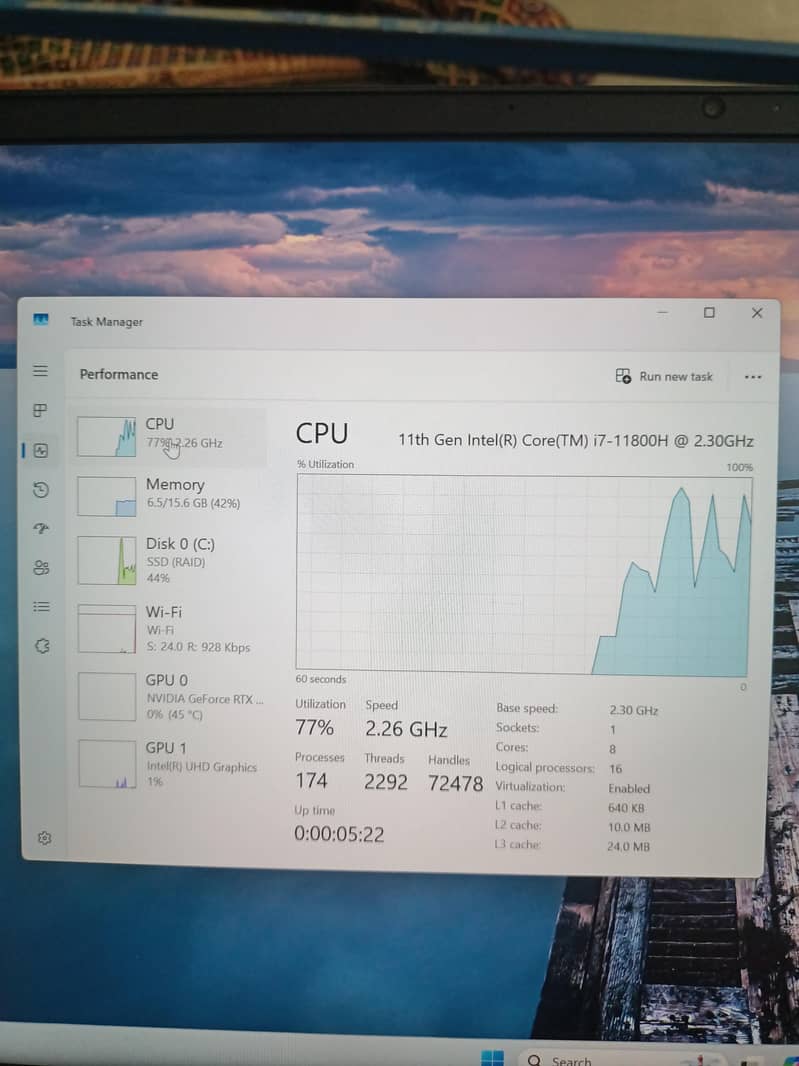799x1066 pixels.
Task: Click the L1 cache 640 KB value
Action: coord(626,808)
